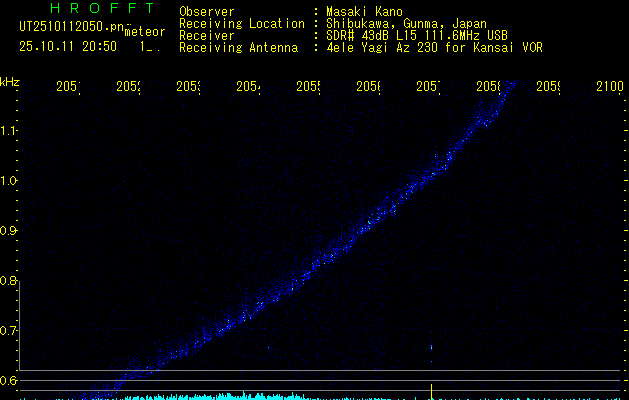This screenshot has width=629, height=400.
Task: Click the 0.6 frequency axis tick
Action: tap(9, 381)
